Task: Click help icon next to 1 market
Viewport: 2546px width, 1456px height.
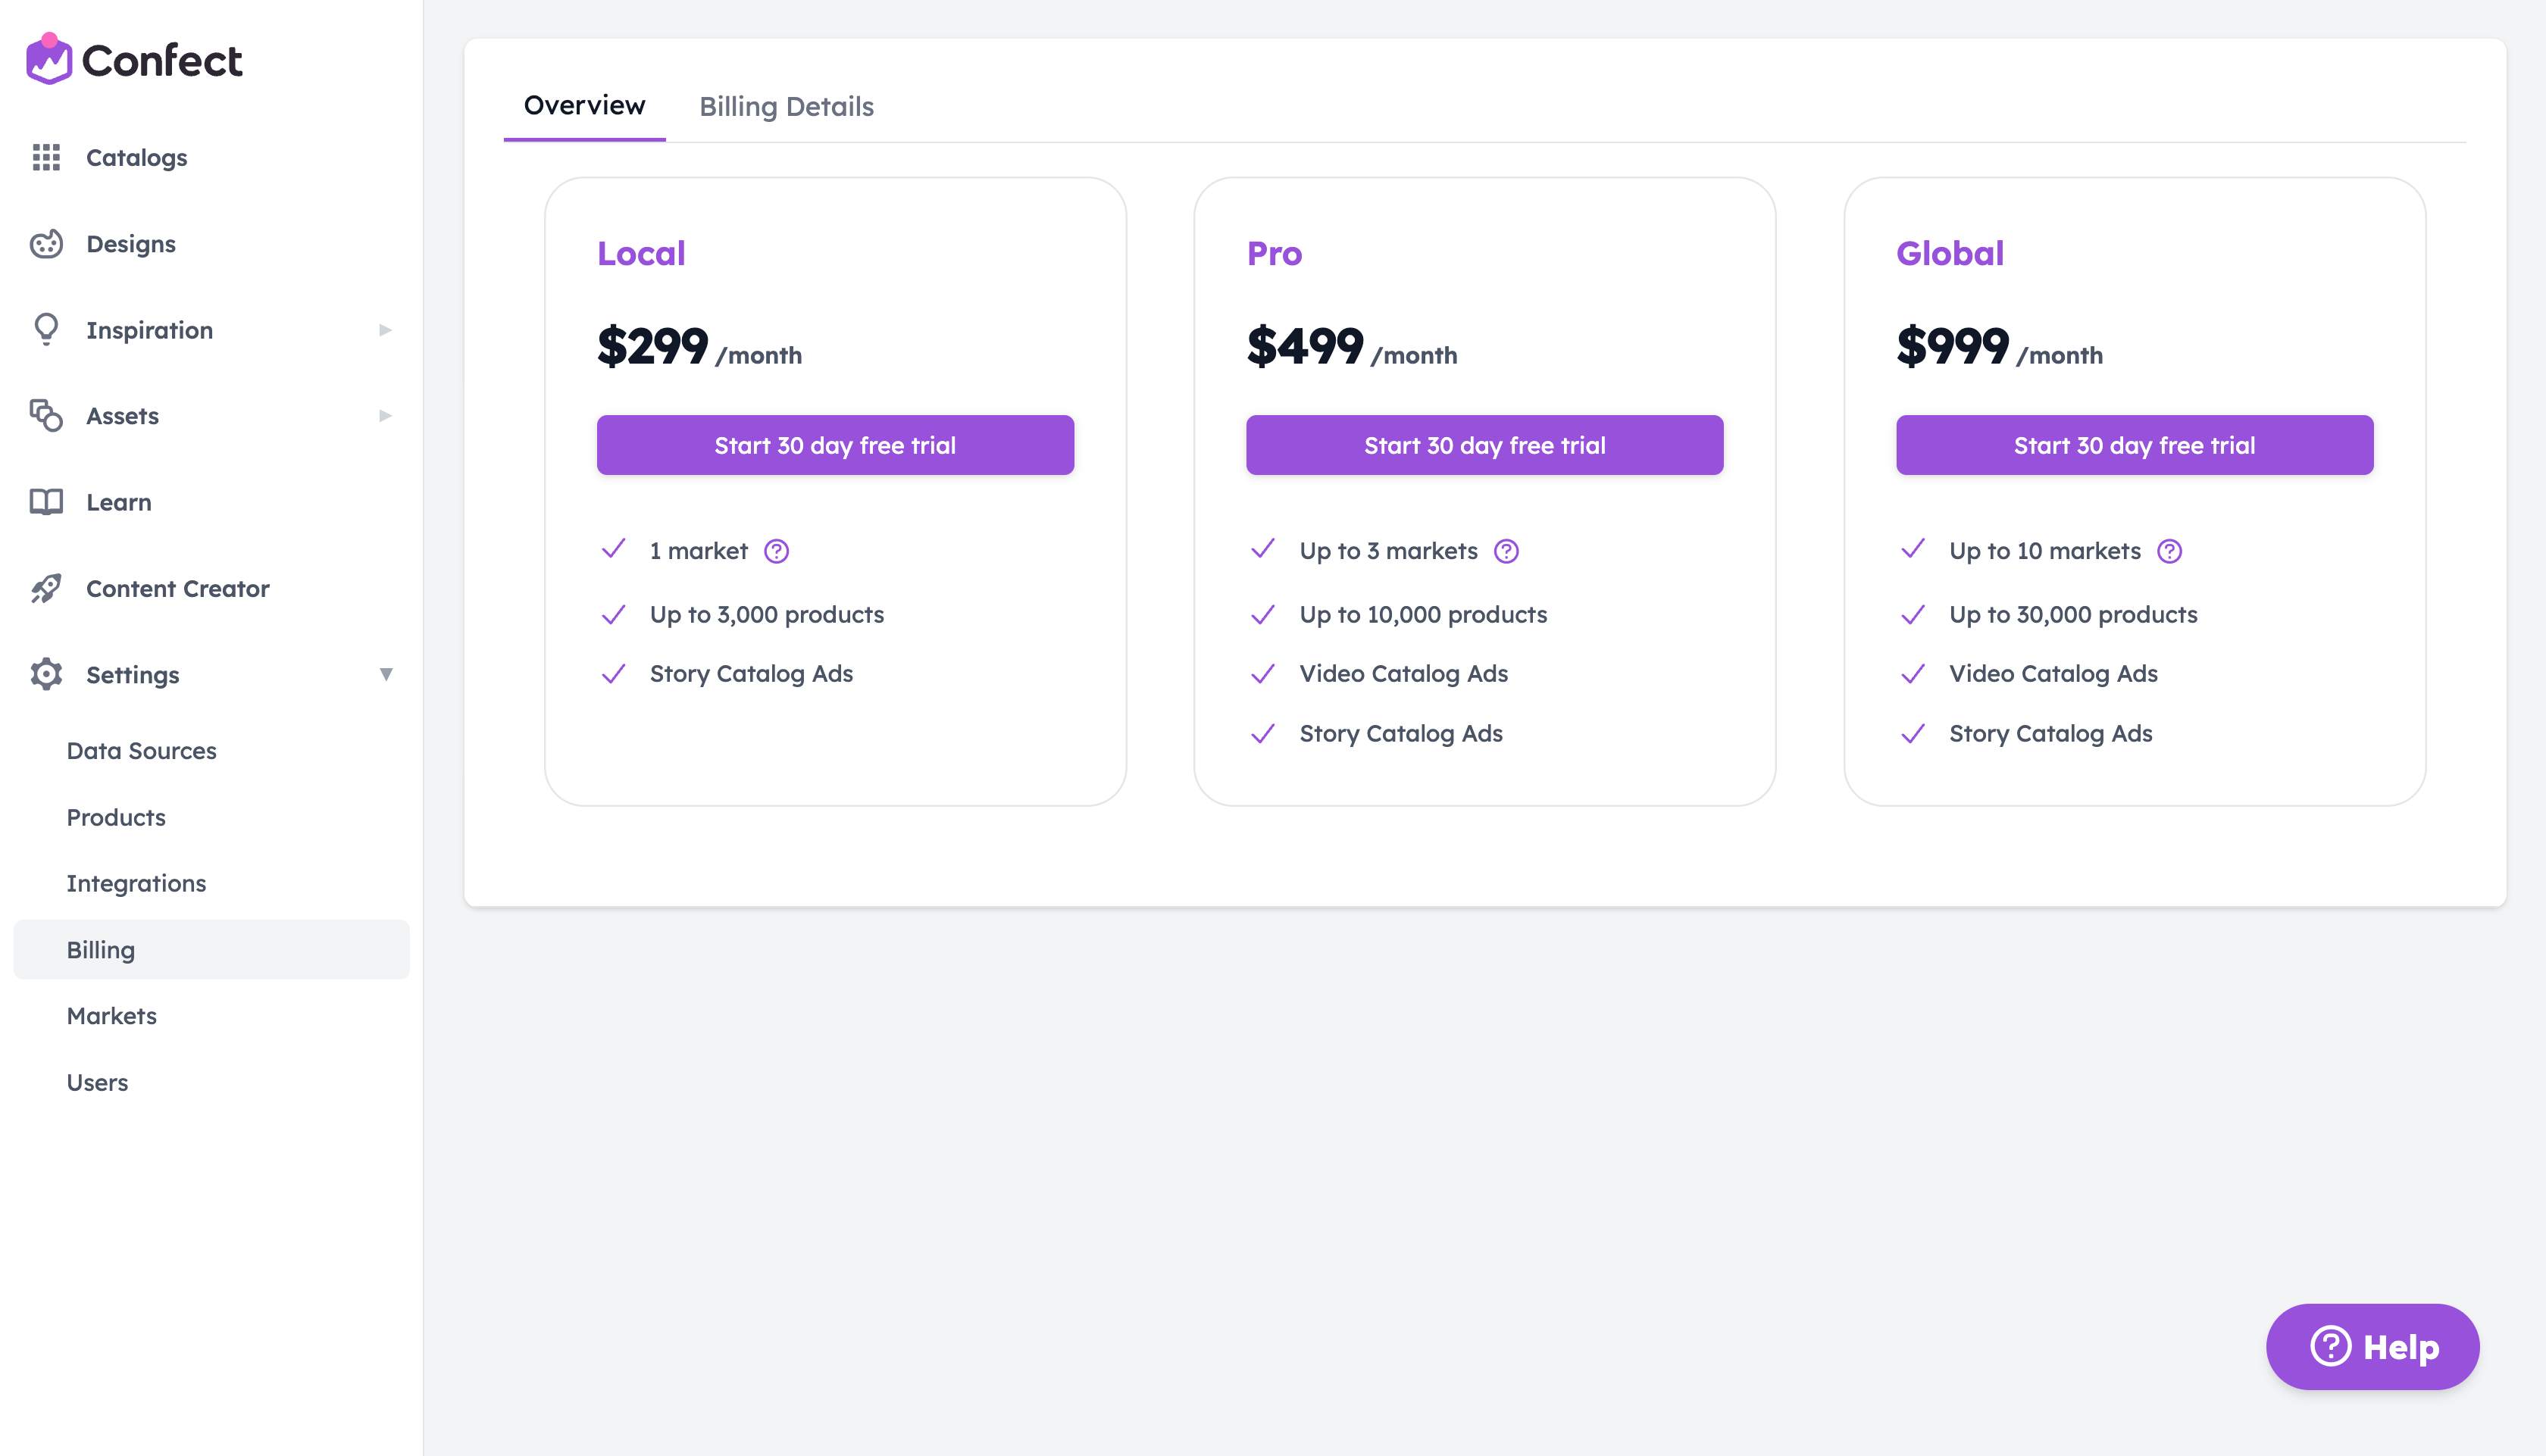Action: pos(776,551)
